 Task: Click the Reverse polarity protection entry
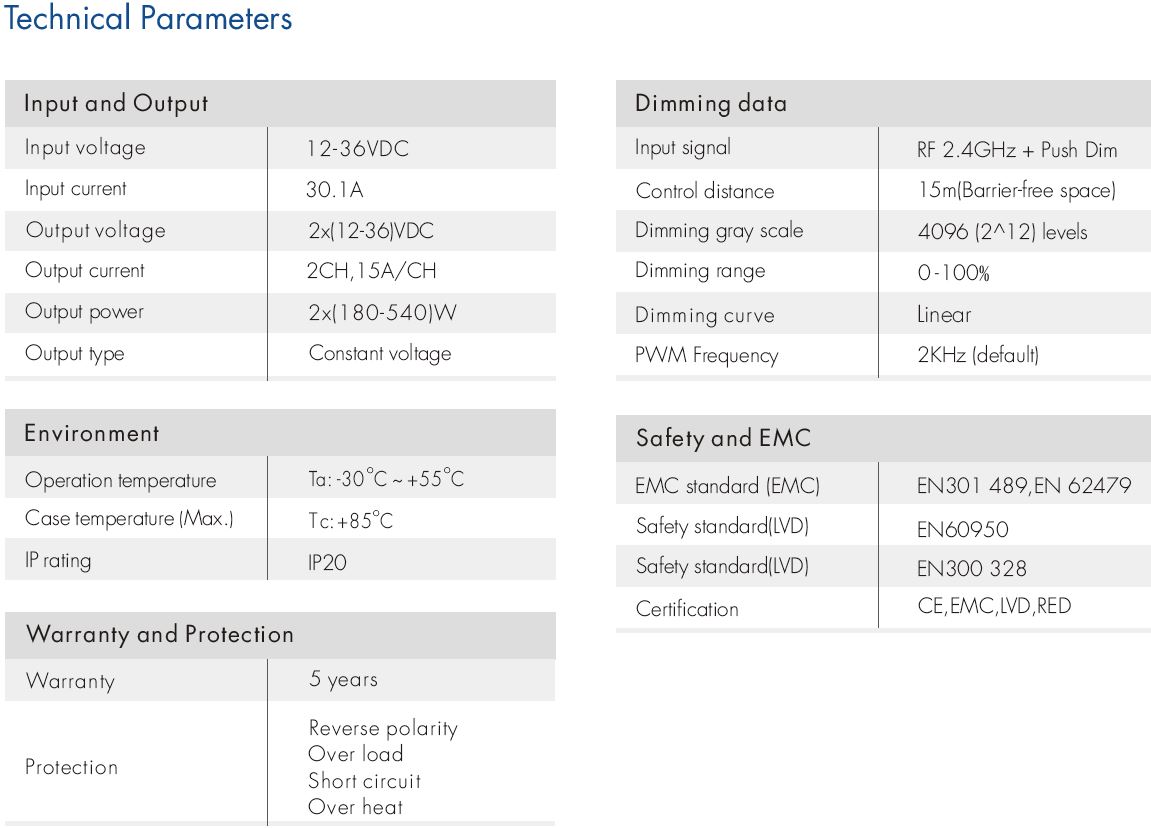[382, 728]
